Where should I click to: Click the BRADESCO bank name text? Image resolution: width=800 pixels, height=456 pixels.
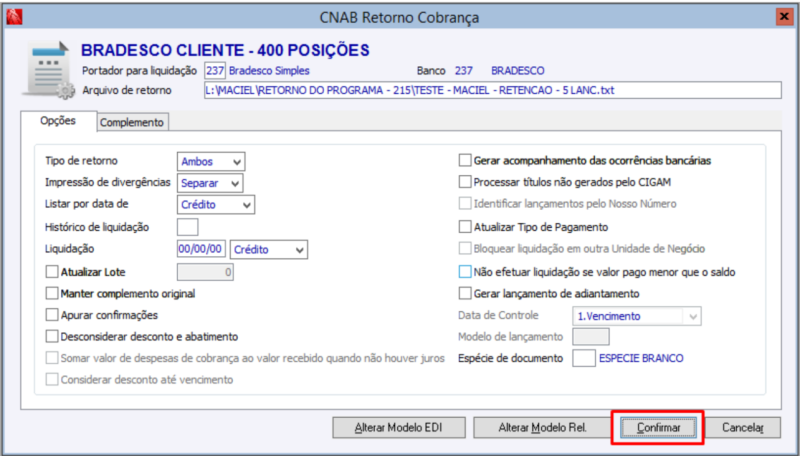[518, 70]
